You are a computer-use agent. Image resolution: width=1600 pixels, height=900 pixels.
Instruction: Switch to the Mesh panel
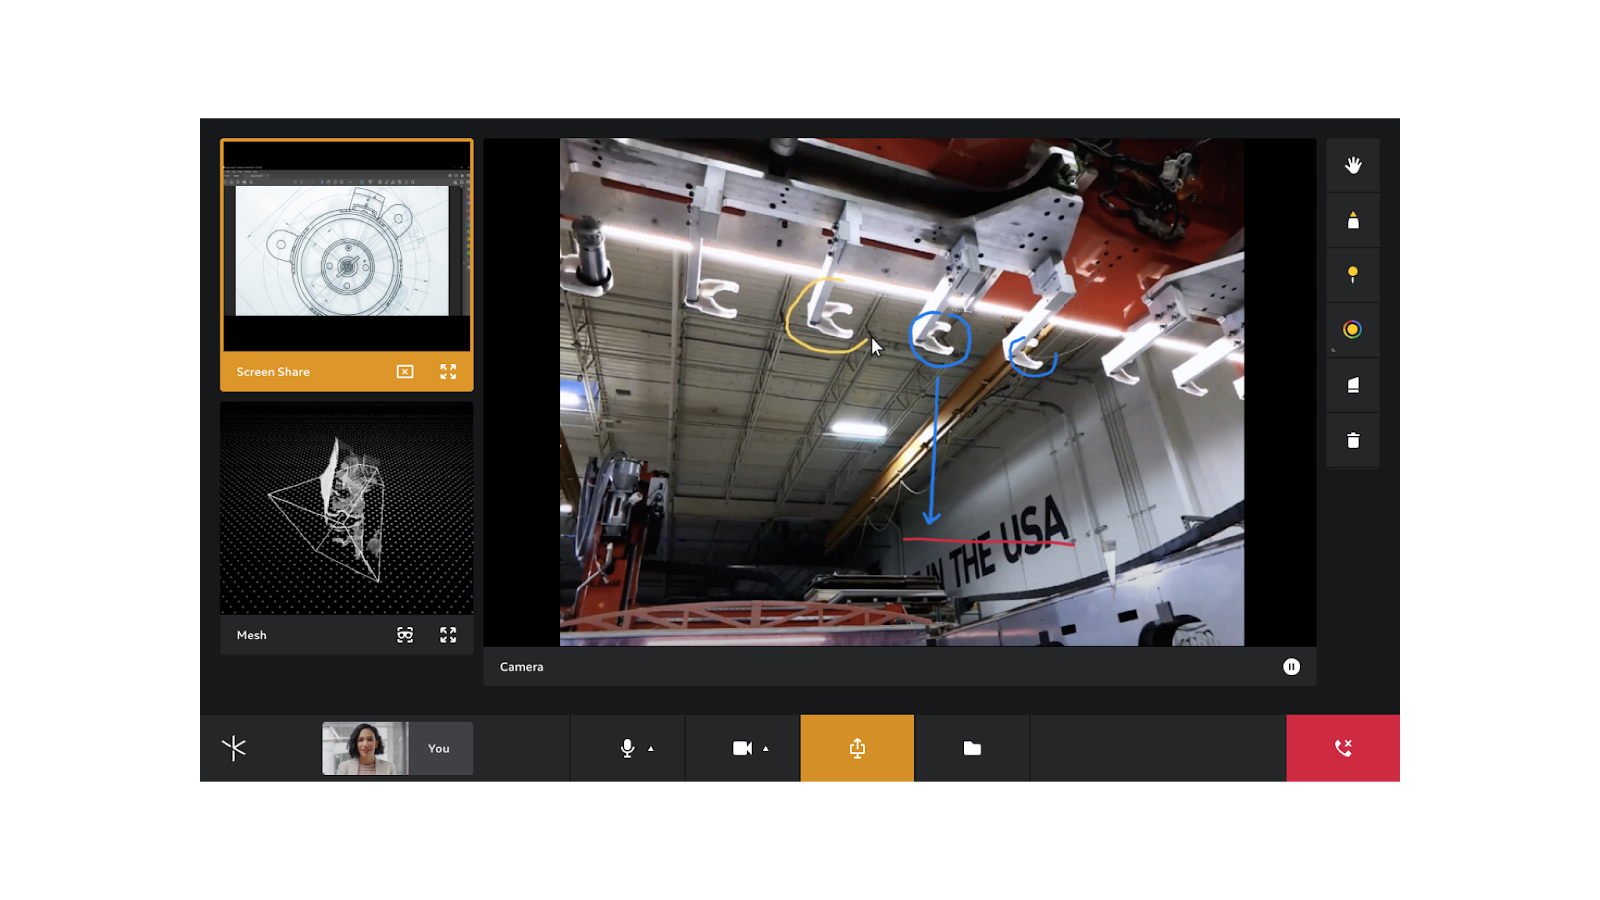click(x=346, y=510)
